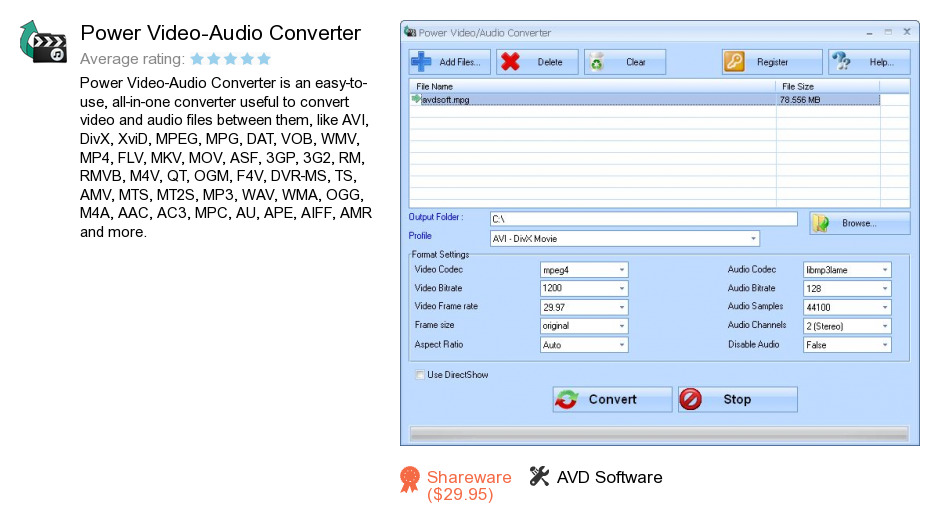
Task: Click the Add Files button label
Action: click(x=460, y=62)
